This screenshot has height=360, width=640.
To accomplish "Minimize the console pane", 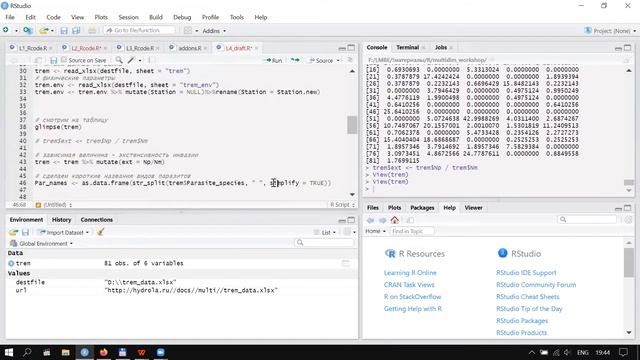I will (x=618, y=48).
